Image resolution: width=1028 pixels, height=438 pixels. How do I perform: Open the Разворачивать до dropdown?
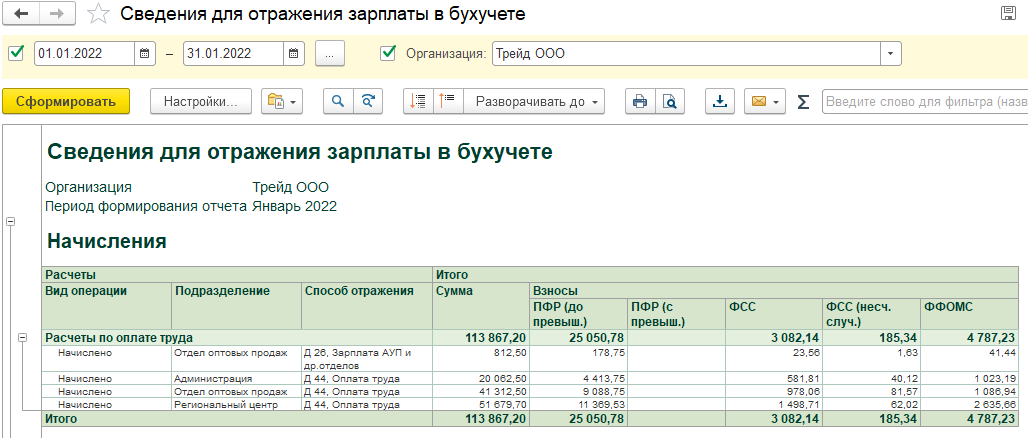click(x=534, y=102)
